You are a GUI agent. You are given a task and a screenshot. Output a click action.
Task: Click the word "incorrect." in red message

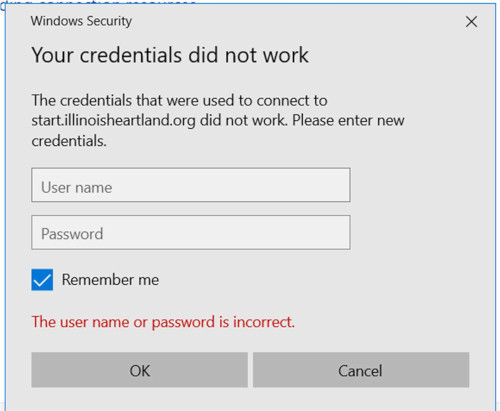pos(264,322)
